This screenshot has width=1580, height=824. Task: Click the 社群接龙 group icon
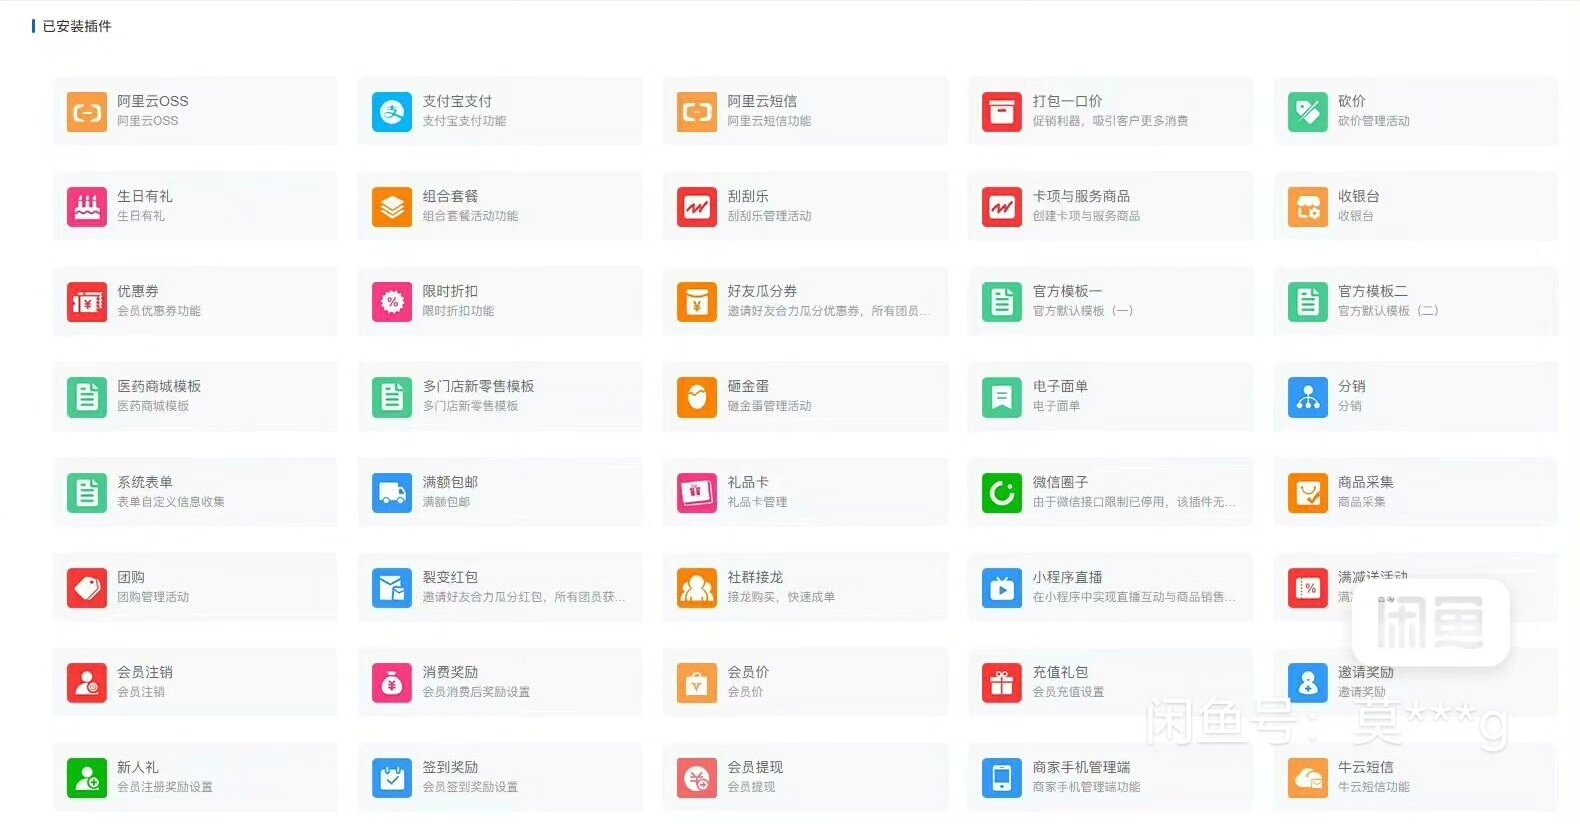[x=697, y=588]
